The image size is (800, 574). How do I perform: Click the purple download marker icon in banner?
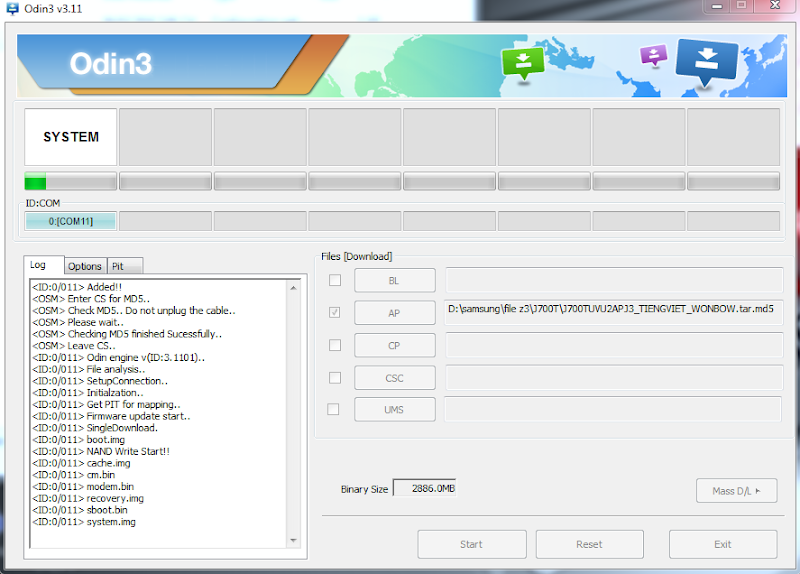coord(654,55)
